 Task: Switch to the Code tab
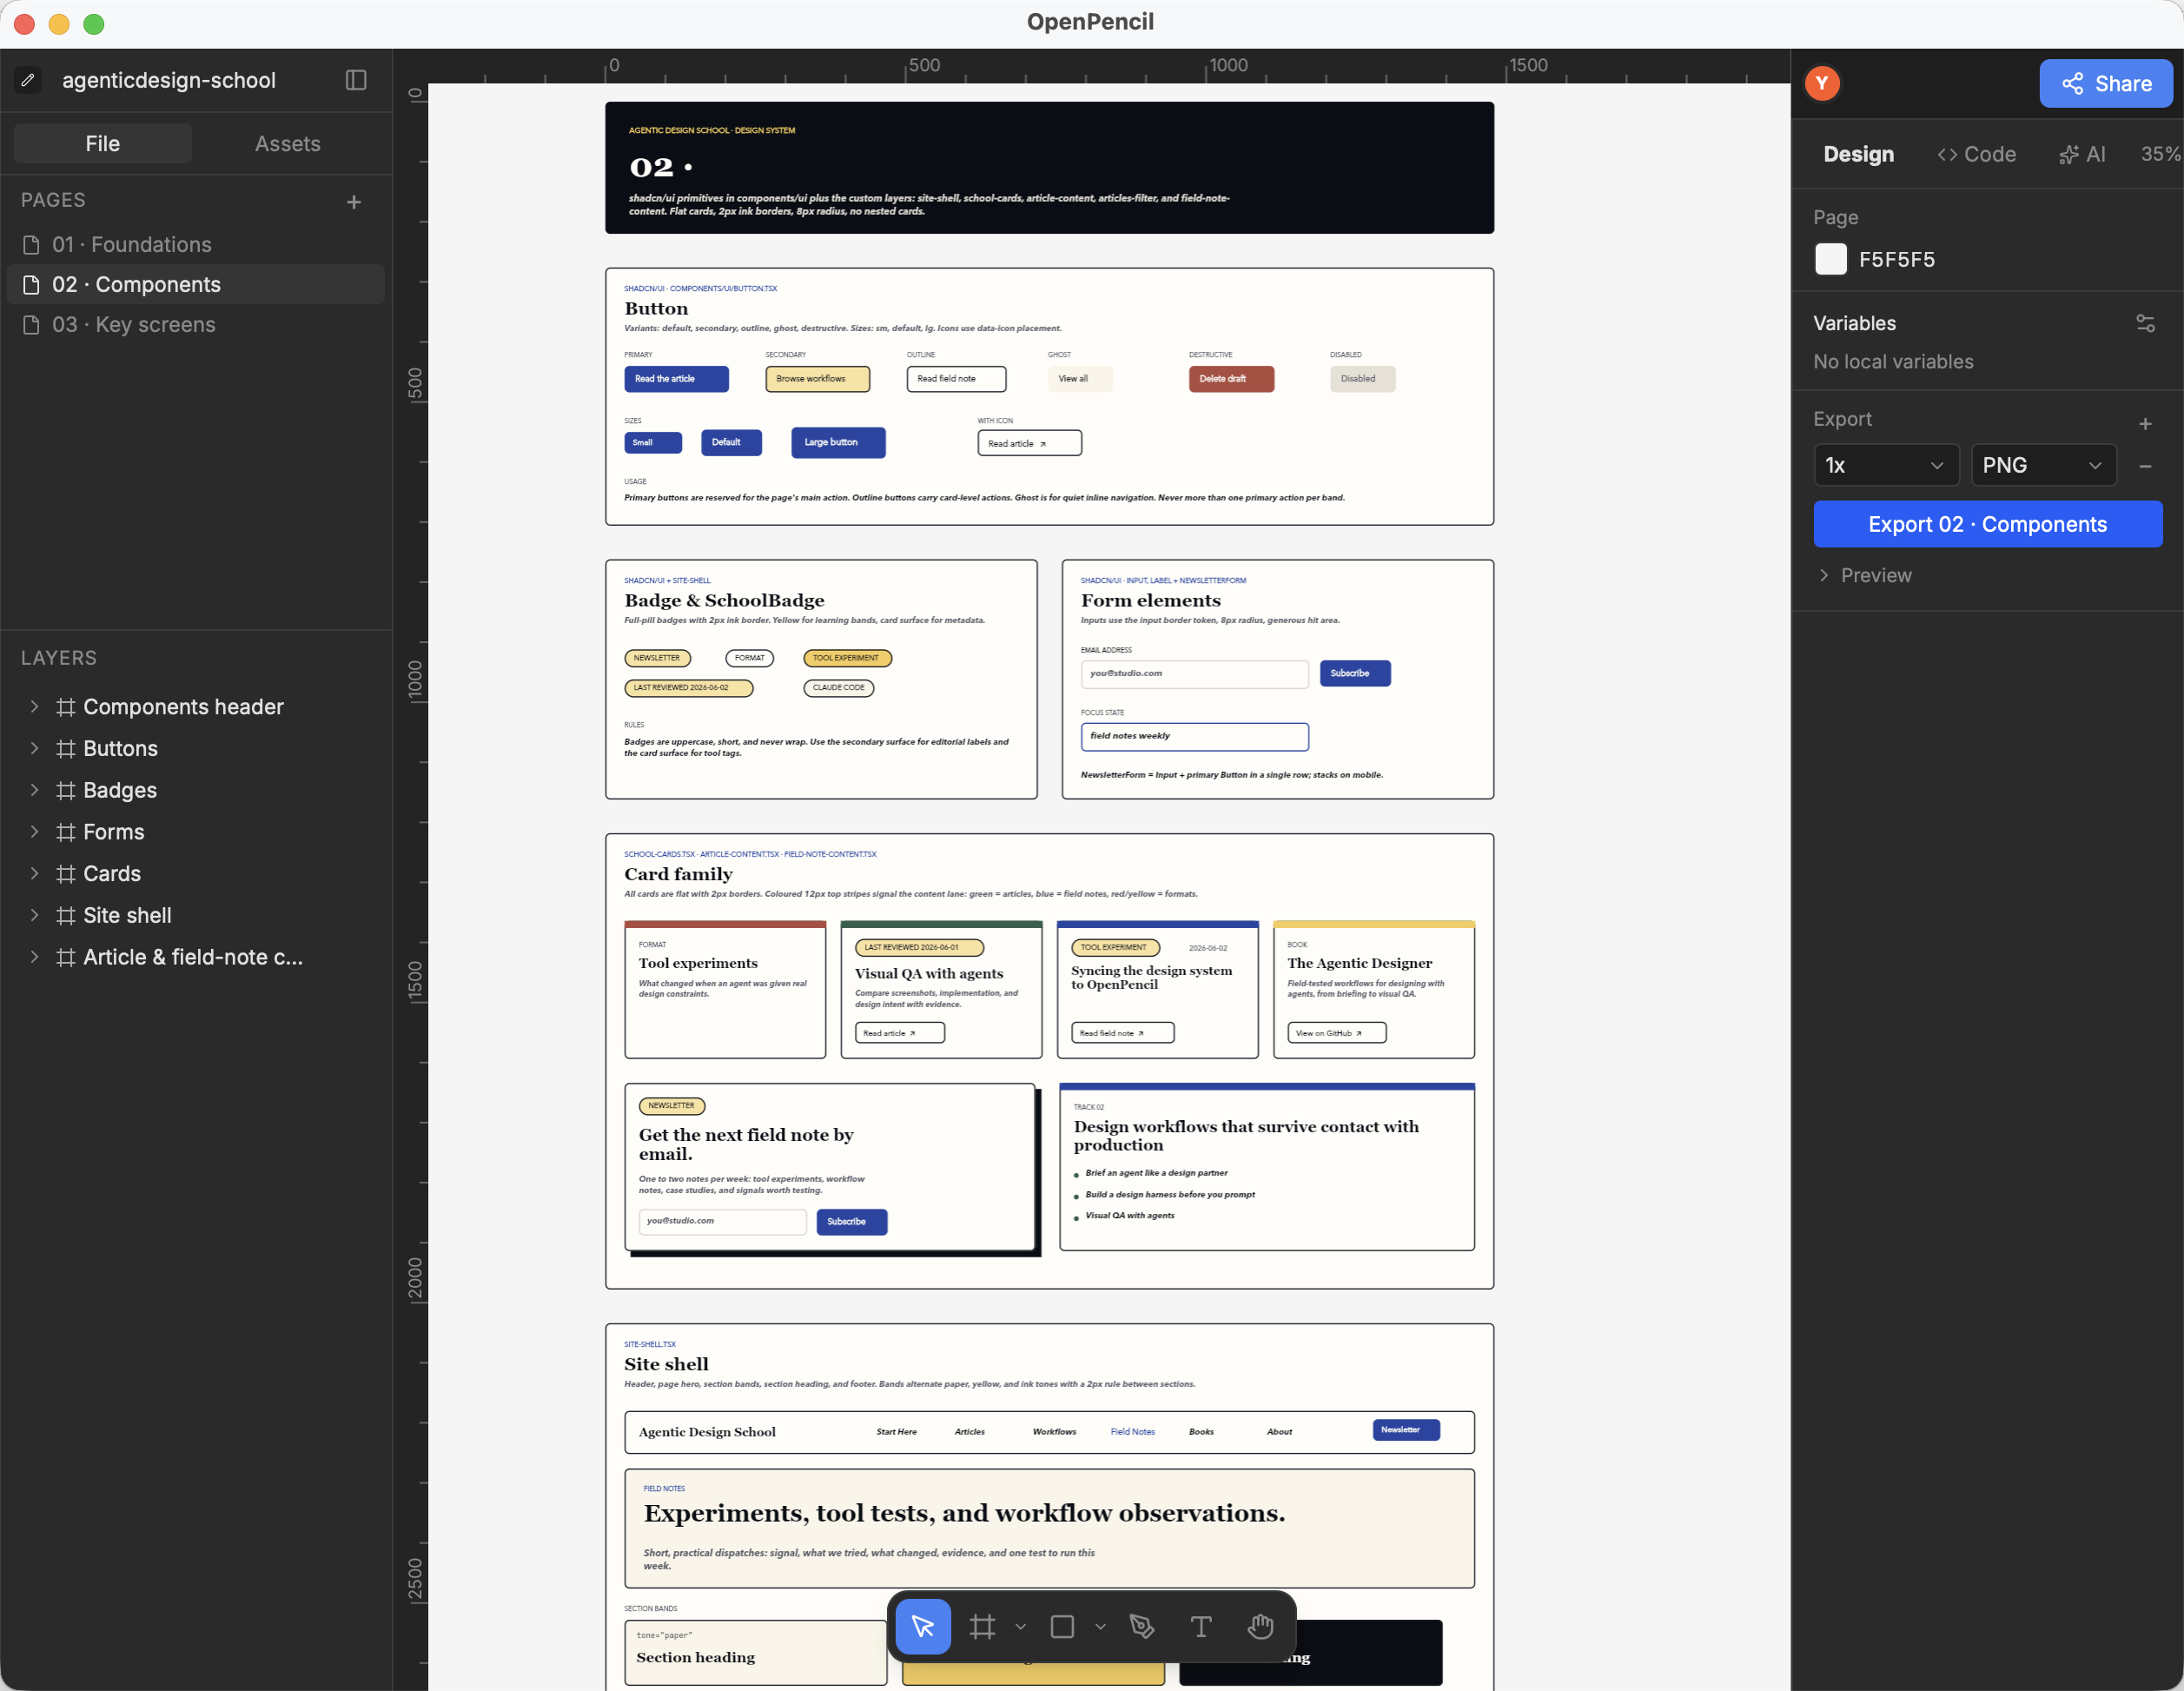coord(1976,154)
